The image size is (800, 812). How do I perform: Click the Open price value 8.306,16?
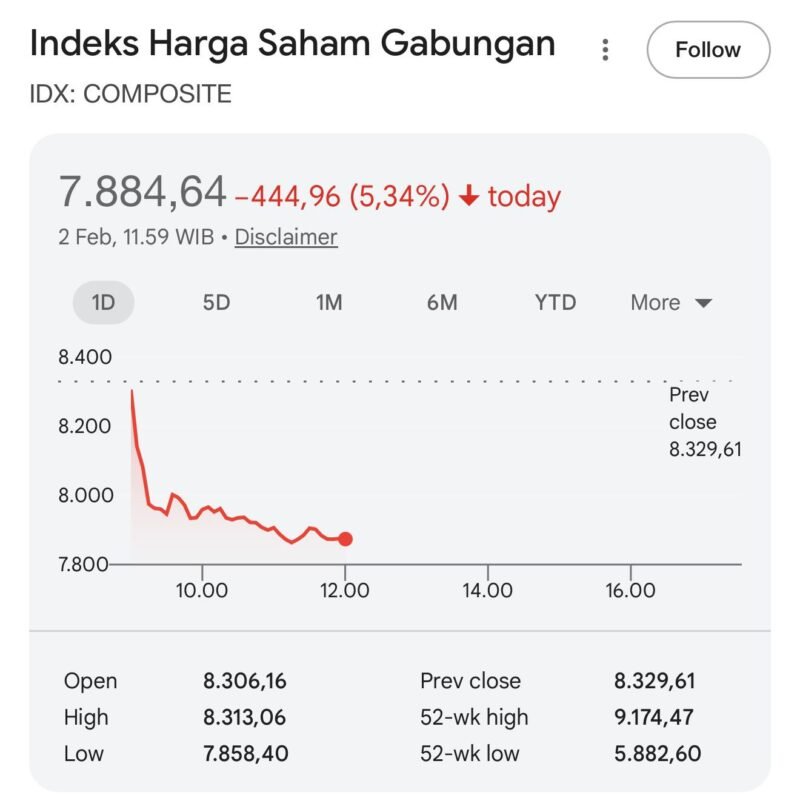tap(245, 681)
